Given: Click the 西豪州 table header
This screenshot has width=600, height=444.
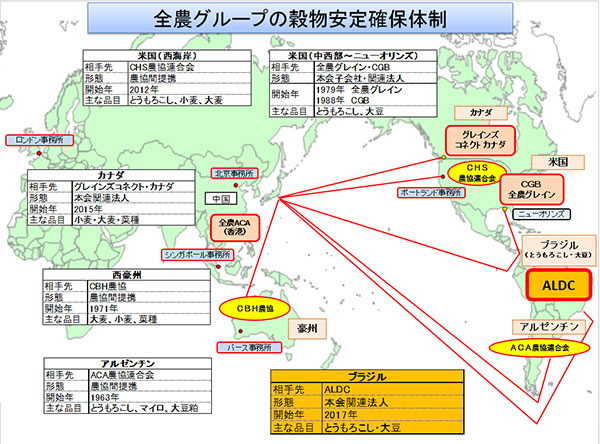Looking at the screenshot, I should (127, 275).
